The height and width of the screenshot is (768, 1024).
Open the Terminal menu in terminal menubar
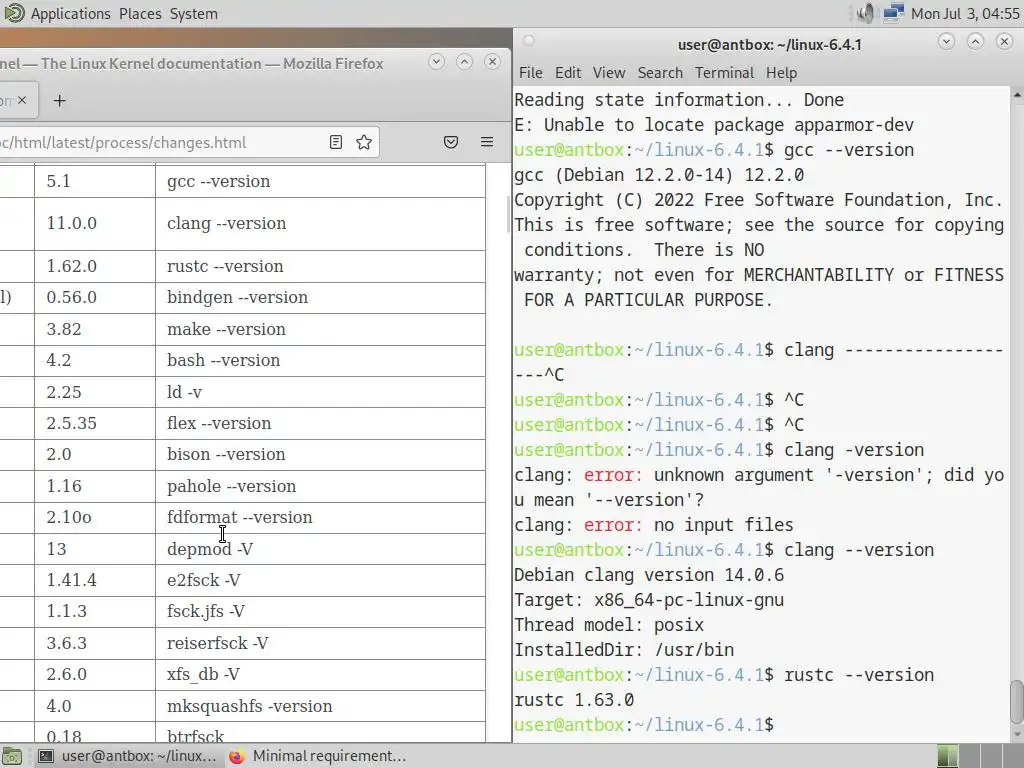[724, 72]
